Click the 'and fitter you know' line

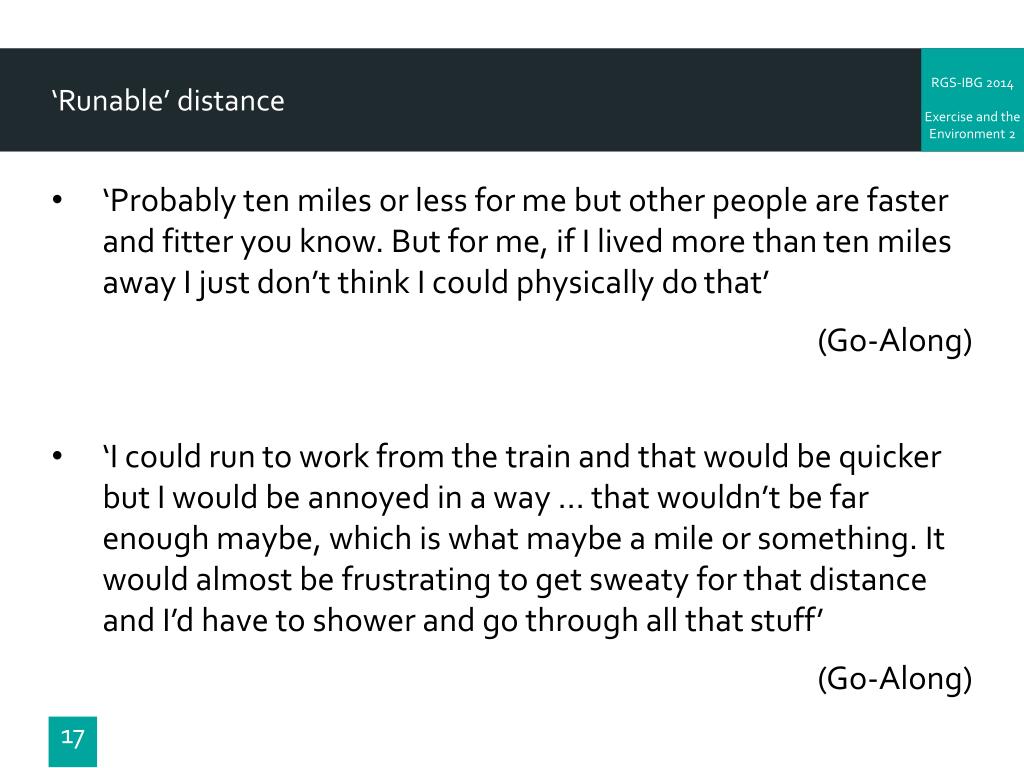coord(527,242)
